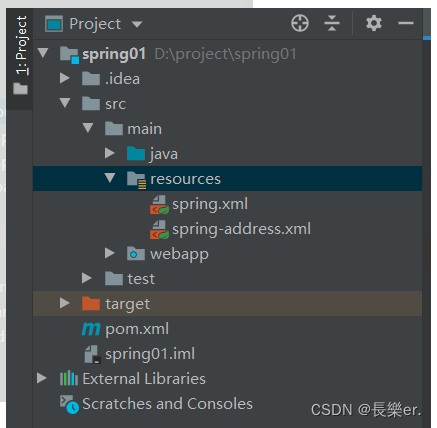Click the spring01 module folder icon
Viewport: 437px width, 428px height.
(x=69, y=54)
